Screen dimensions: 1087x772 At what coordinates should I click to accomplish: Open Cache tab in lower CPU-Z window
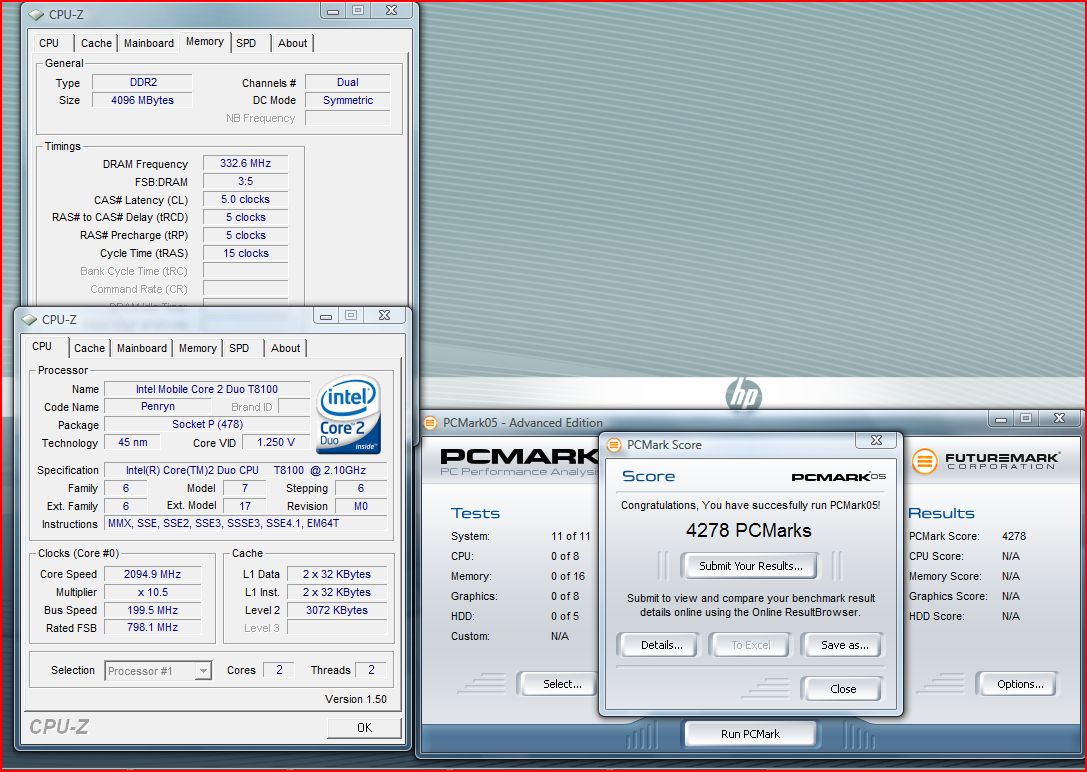click(89, 348)
